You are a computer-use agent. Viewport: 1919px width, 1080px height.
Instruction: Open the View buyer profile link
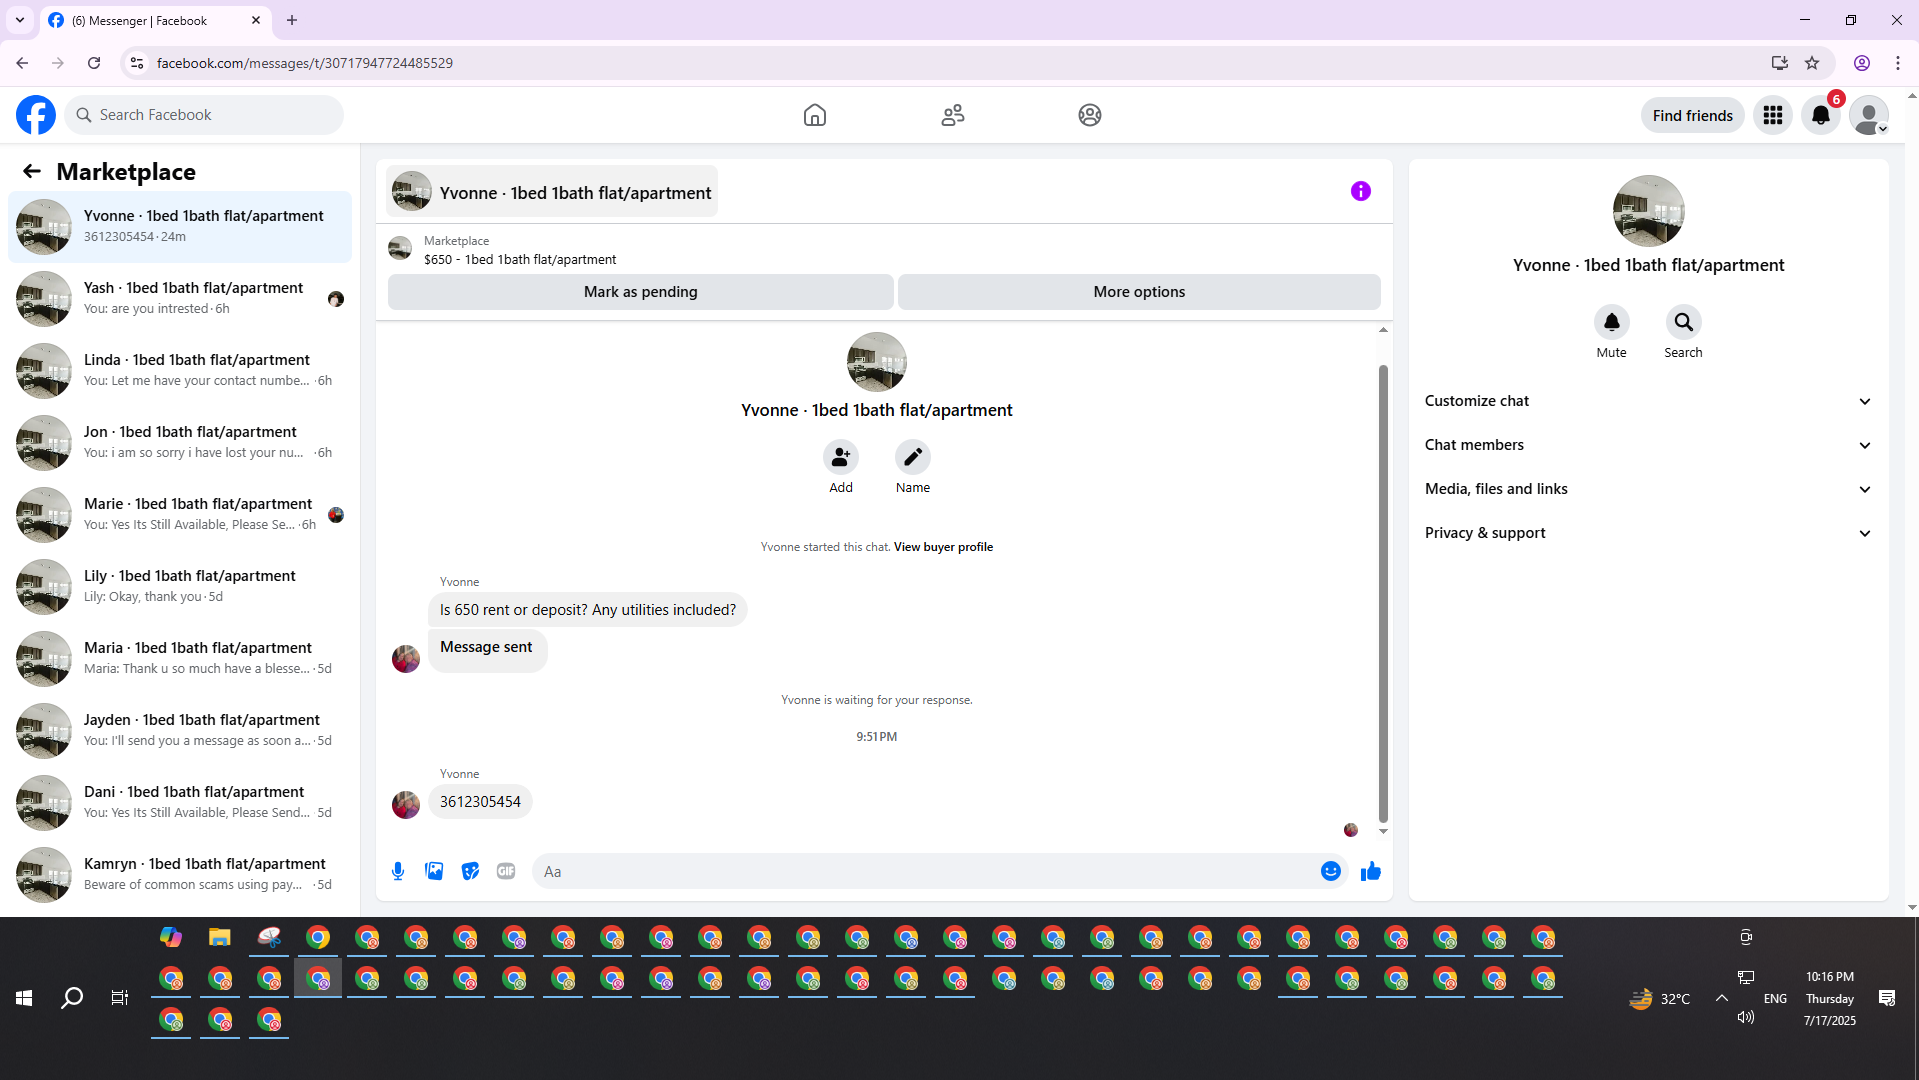(943, 547)
